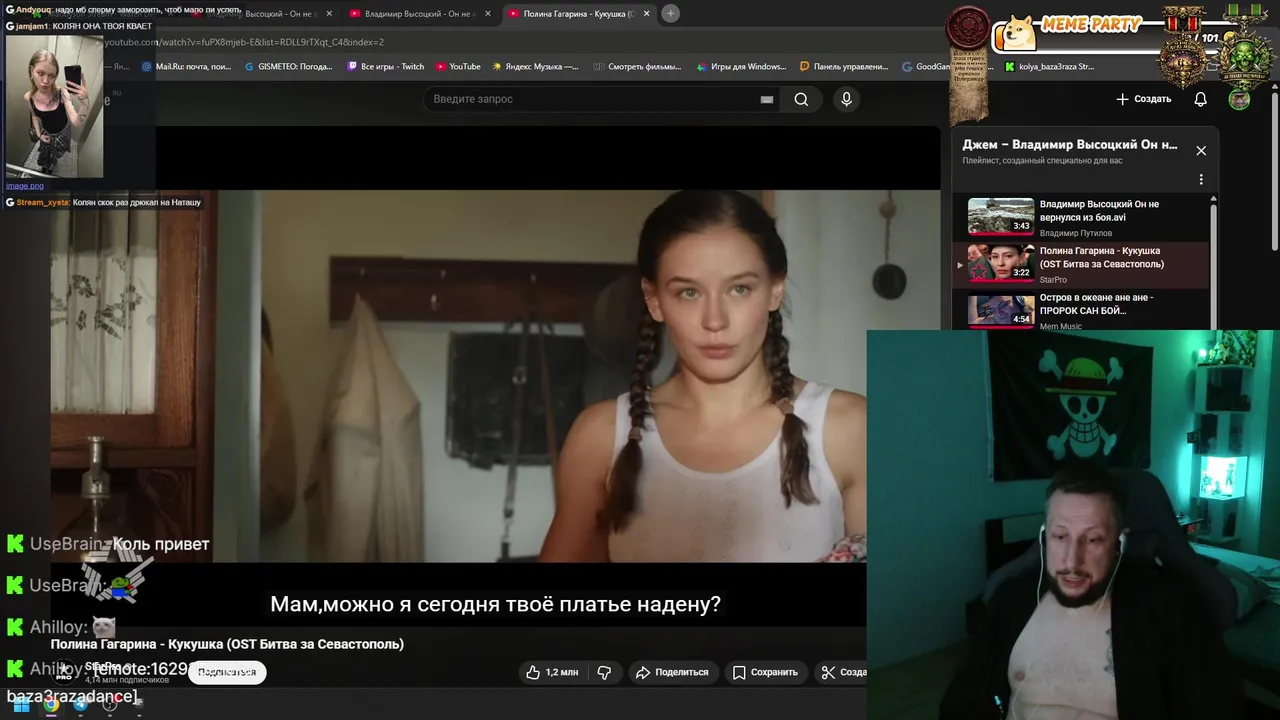Click the Поделиться share button
The image size is (1280, 720).
(672, 672)
